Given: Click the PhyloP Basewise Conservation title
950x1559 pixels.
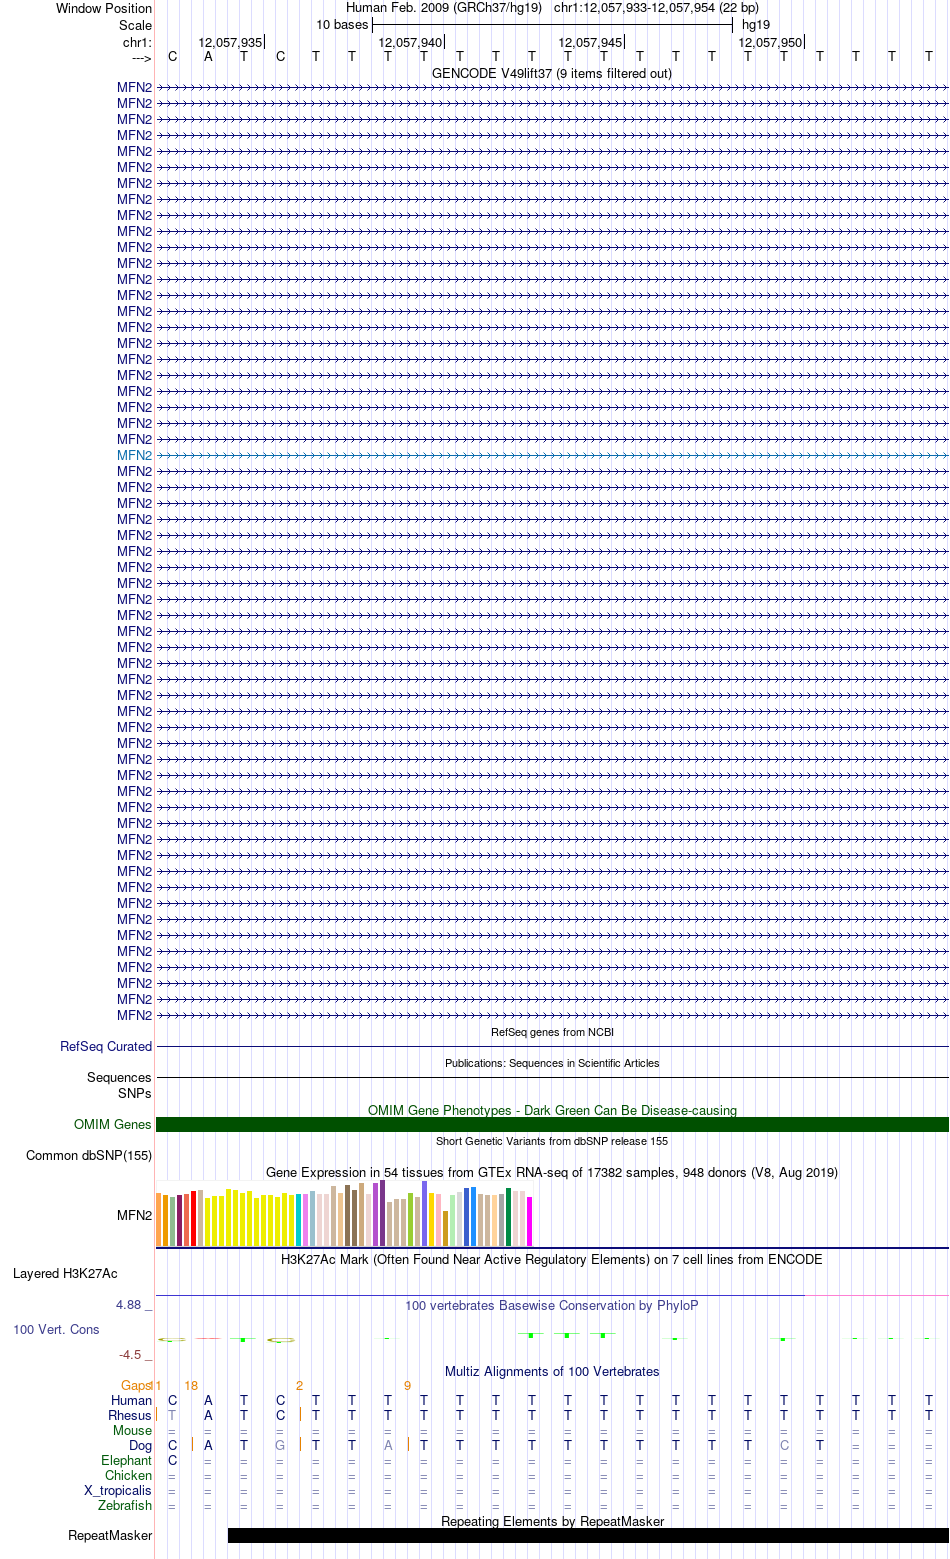Looking at the screenshot, I should [552, 1305].
